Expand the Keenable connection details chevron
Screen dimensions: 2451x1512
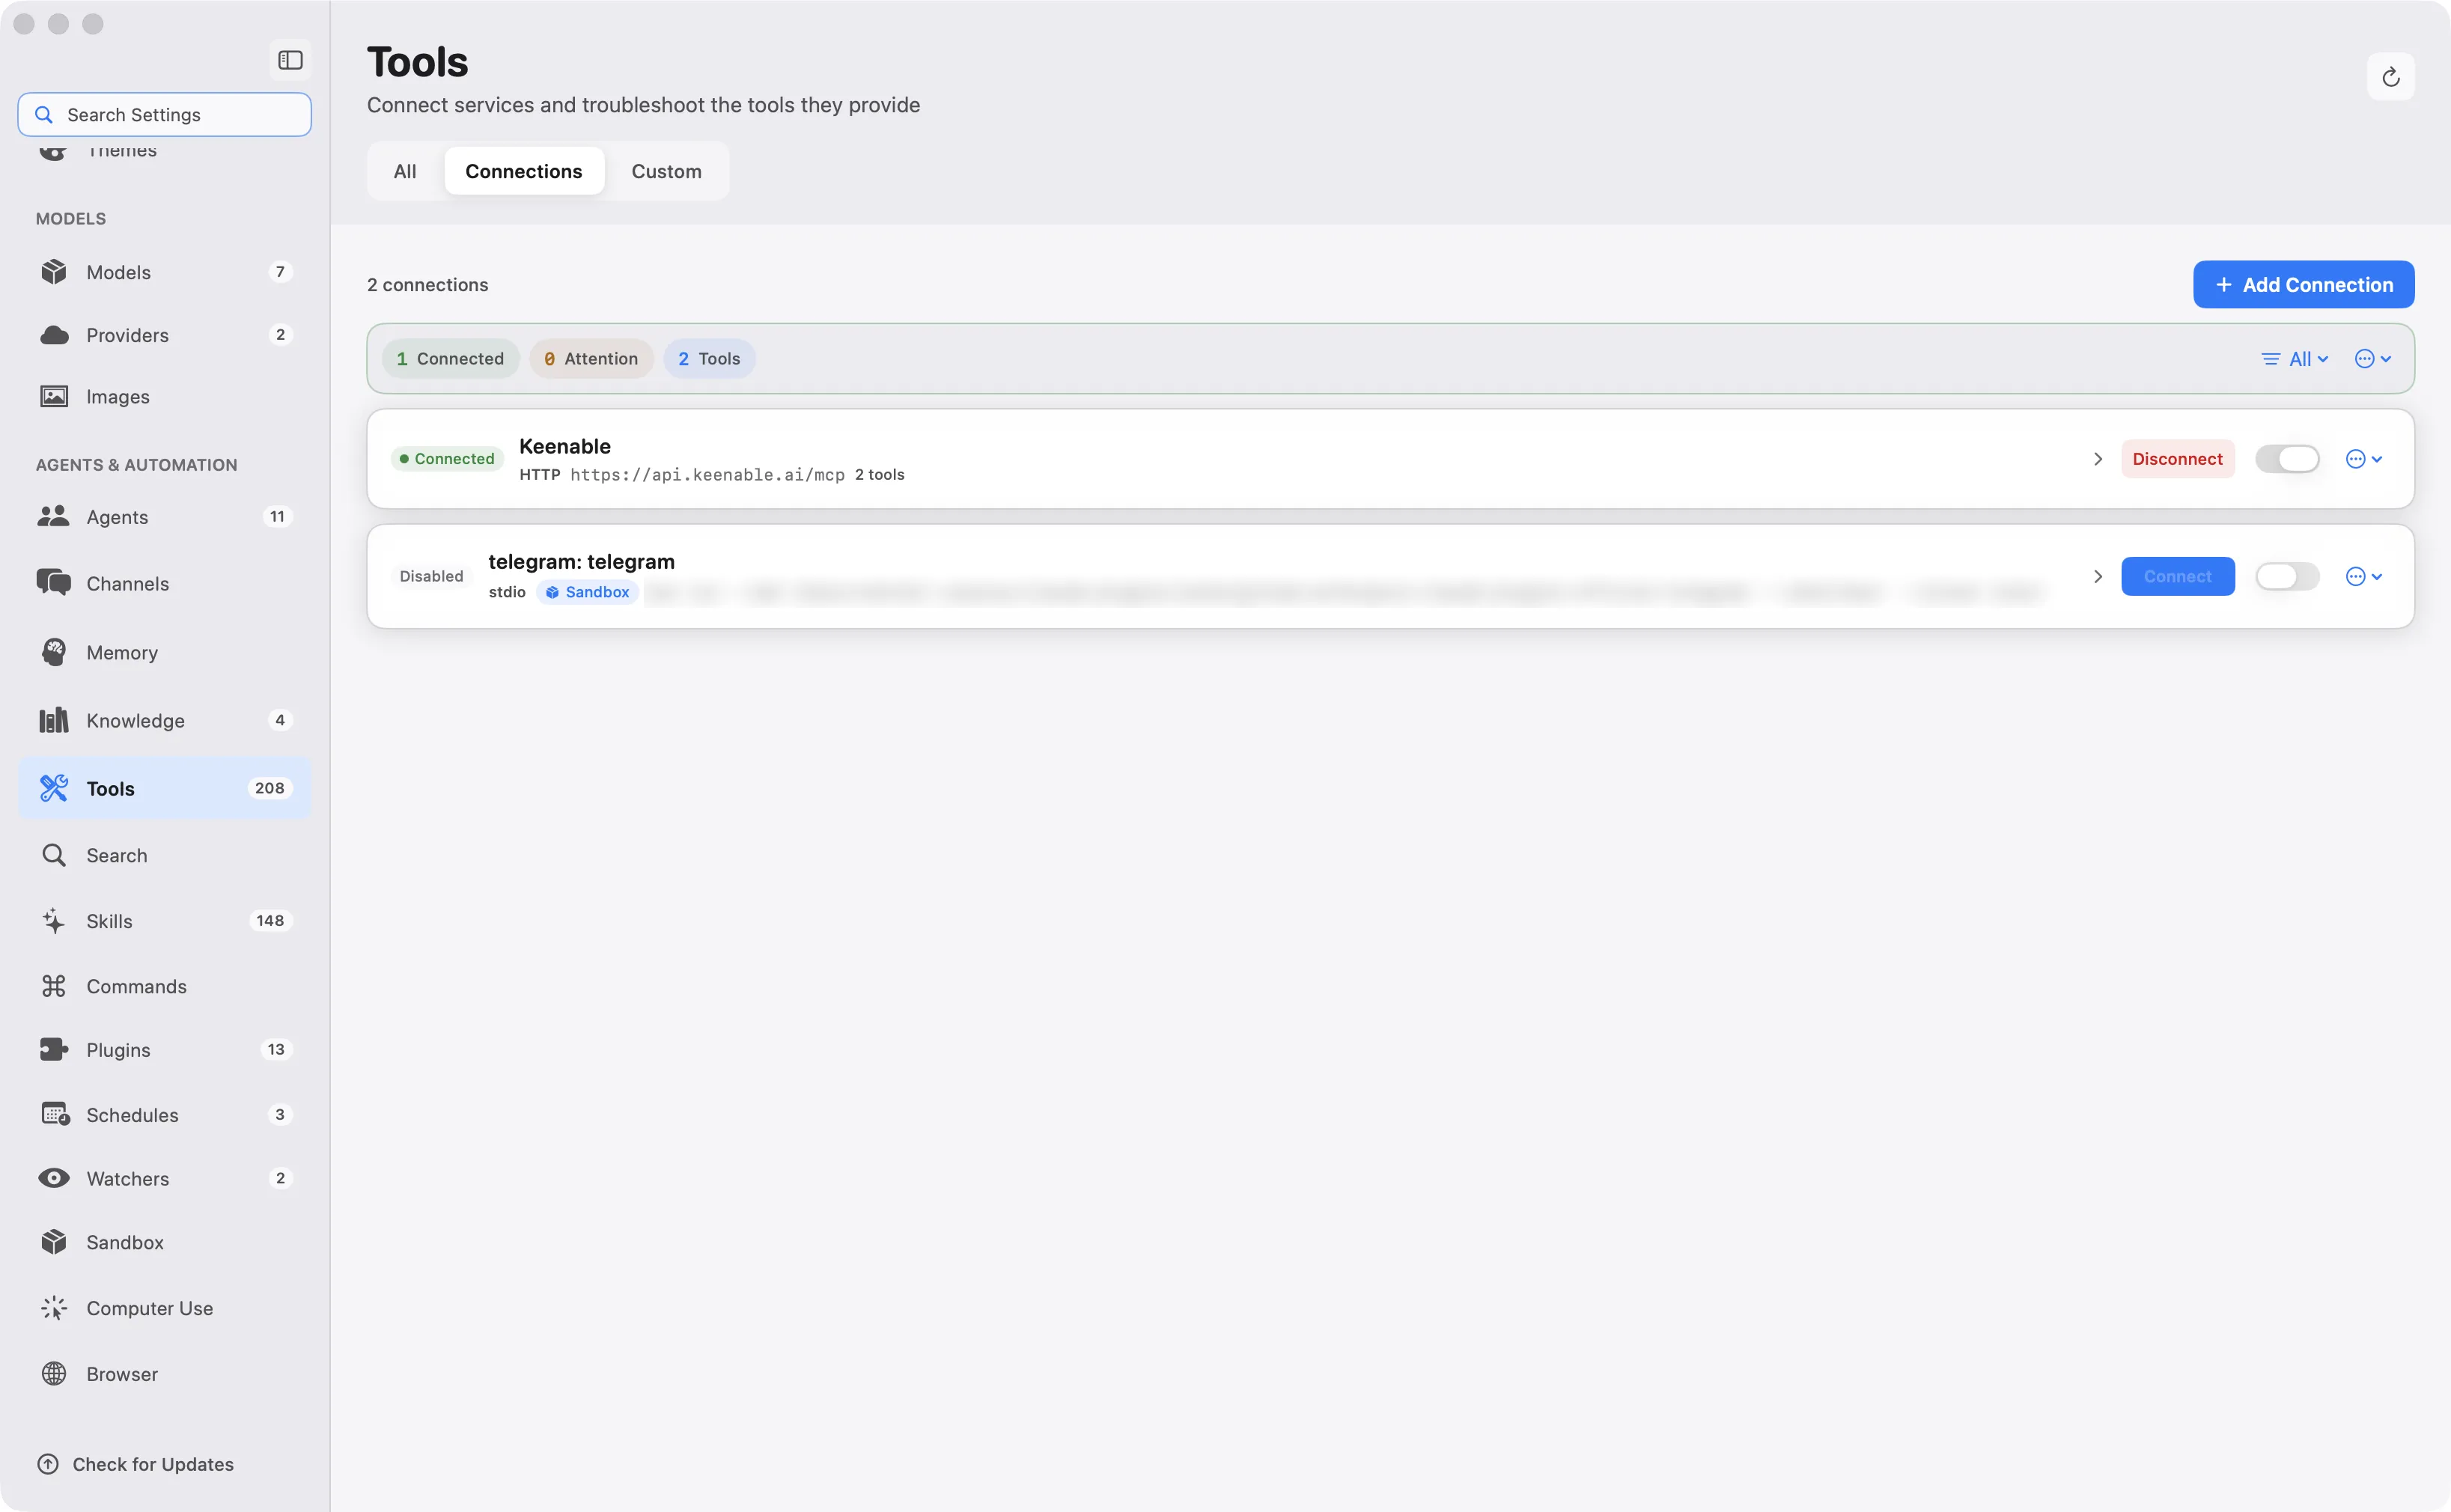(x=2097, y=459)
